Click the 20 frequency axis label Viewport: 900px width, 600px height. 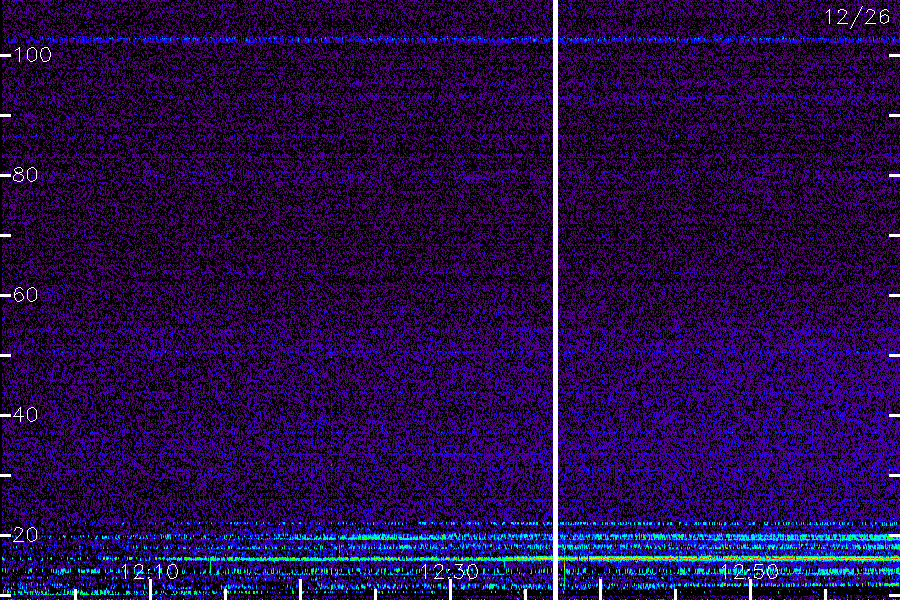pyautogui.click(x=25, y=535)
